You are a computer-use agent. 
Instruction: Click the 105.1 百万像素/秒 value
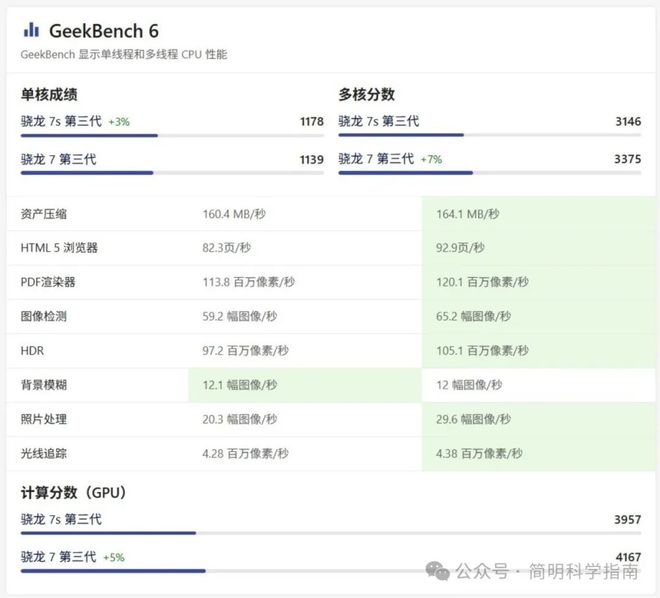click(x=482, y=351)
